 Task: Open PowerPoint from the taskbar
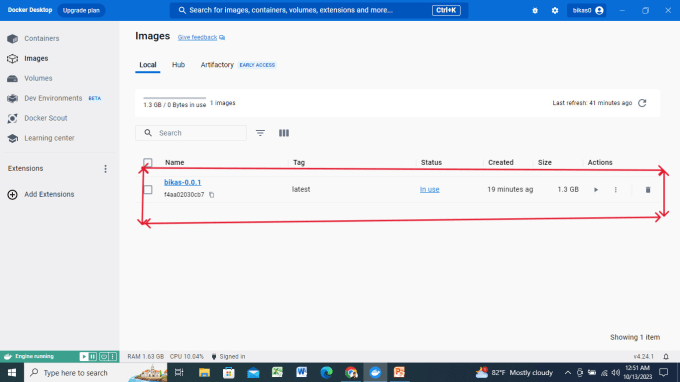399,372
